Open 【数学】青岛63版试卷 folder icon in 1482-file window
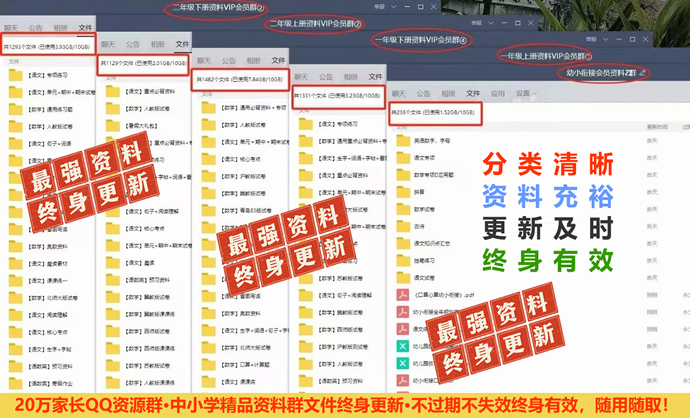The image size is (690, 418). 209,211
